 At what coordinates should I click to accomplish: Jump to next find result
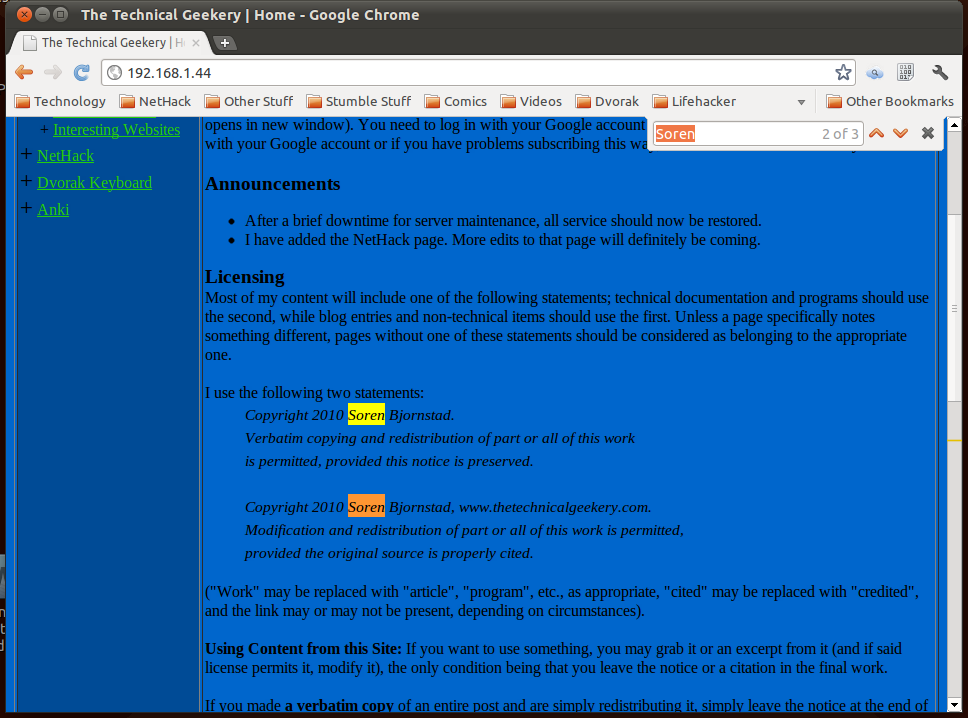(901, 133)
